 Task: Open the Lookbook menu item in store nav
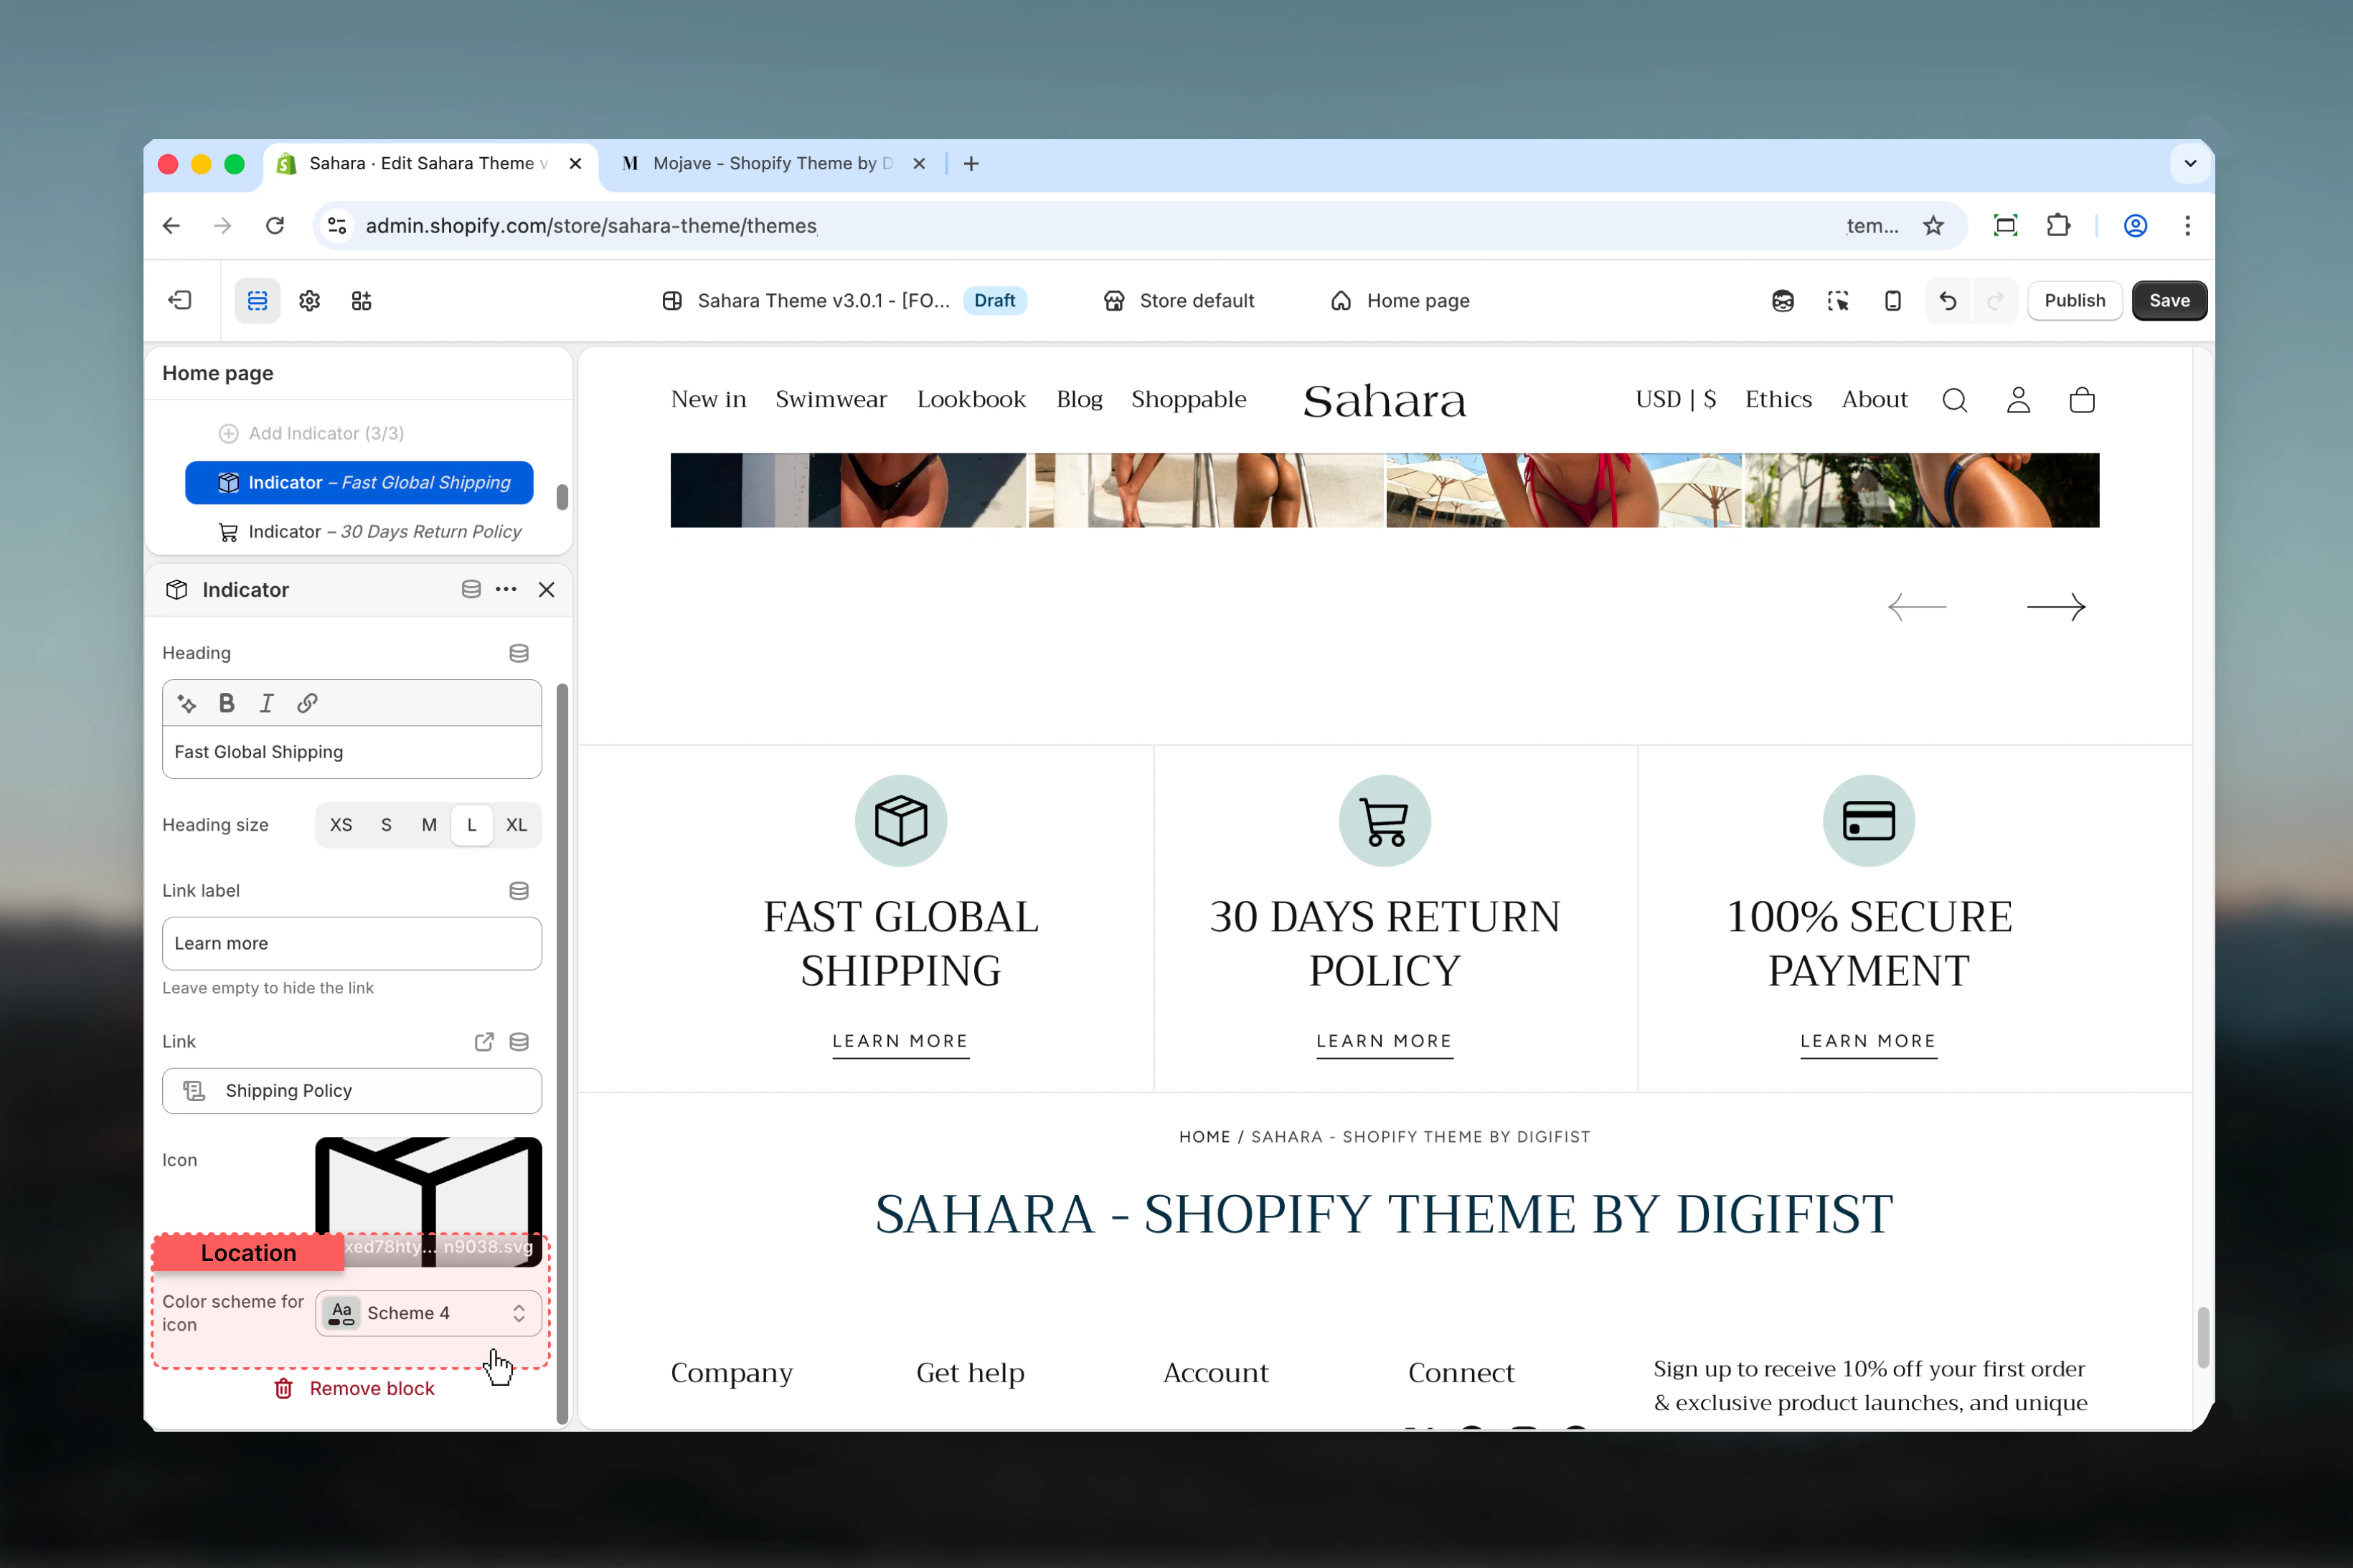tap(971, 400)
